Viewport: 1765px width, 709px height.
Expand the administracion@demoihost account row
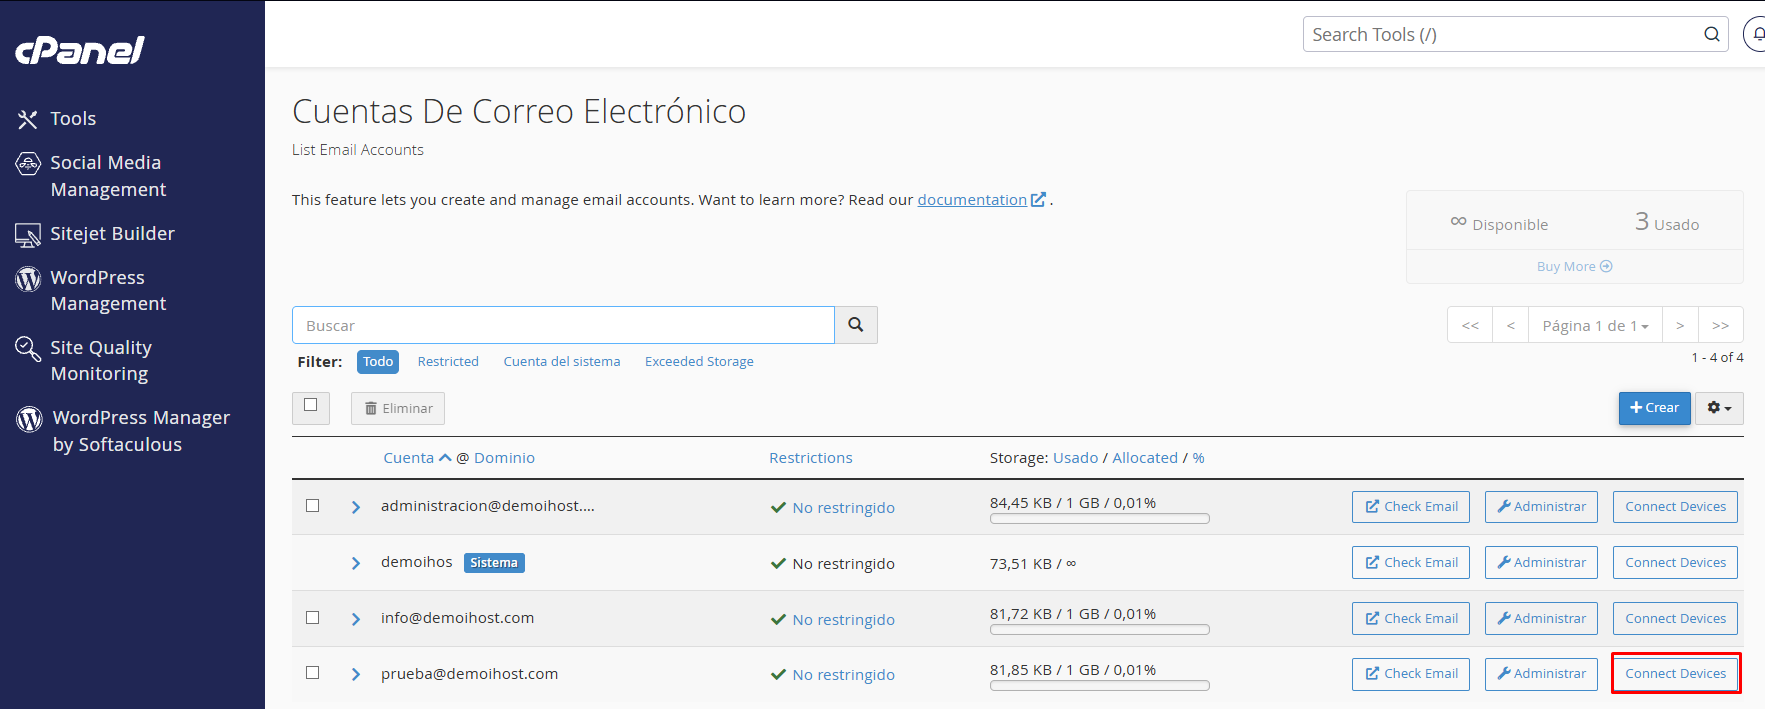click(355, 507)
